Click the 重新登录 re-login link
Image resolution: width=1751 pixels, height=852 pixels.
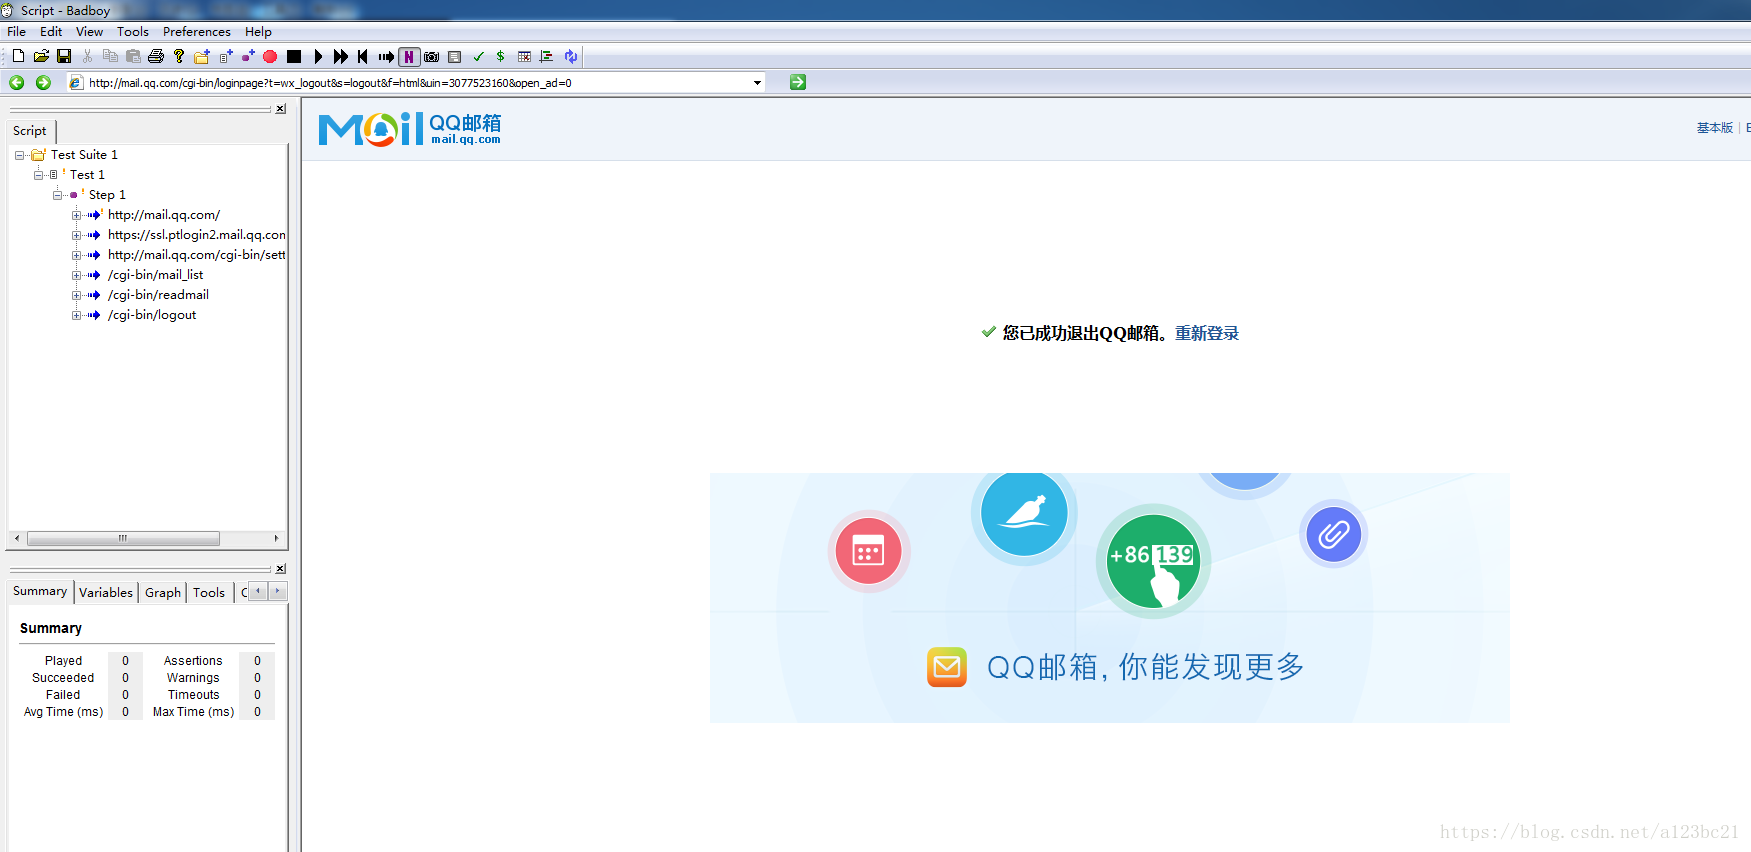point(1207,333)
